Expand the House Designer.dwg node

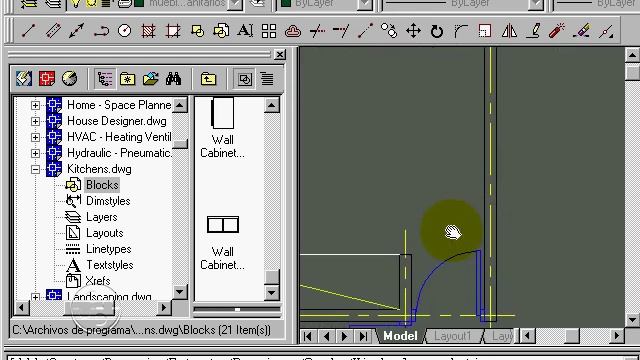[x=36, y=121]
